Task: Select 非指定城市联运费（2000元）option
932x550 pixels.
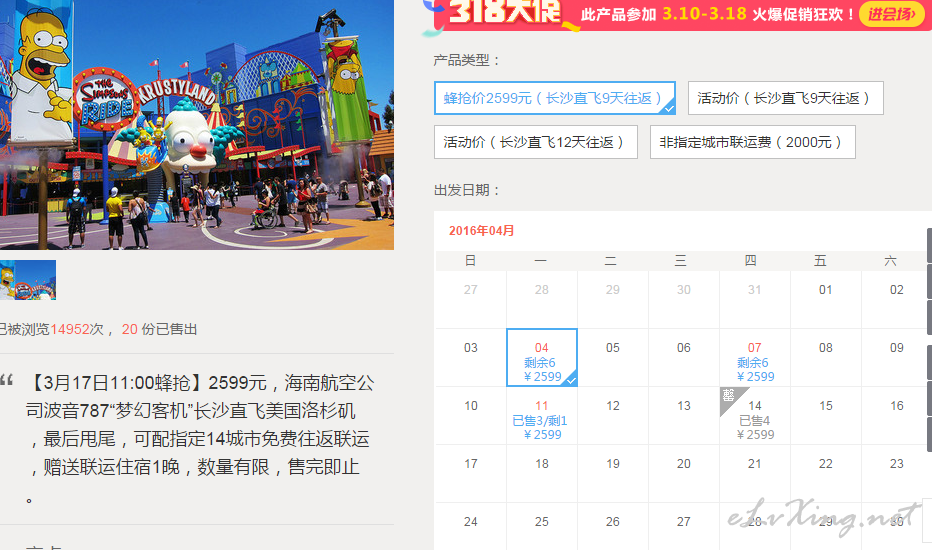Action: click(x=752, y=142)
